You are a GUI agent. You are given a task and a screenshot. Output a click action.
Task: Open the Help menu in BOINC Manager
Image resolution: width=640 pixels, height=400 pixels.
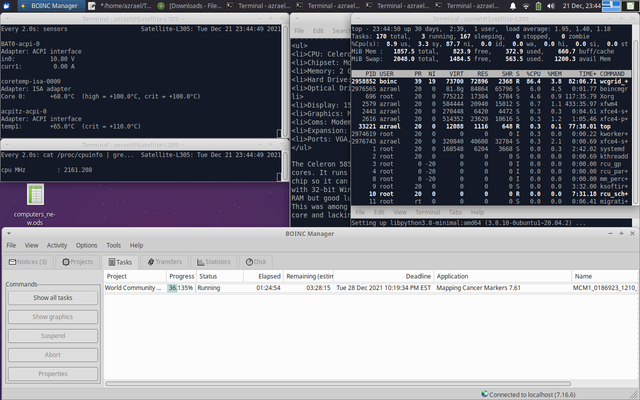(136, 245)
